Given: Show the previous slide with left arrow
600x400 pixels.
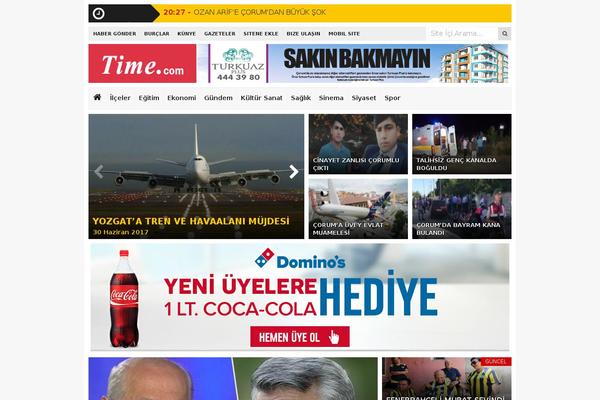Looking at the screenshot, I should tap(99, 172).
